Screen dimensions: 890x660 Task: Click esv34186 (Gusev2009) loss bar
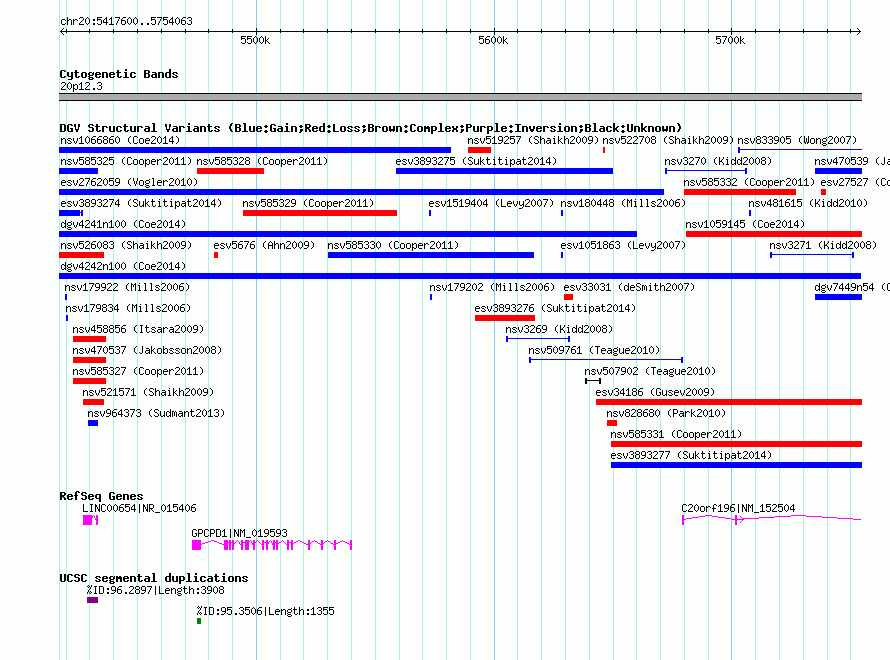[729, 402]
